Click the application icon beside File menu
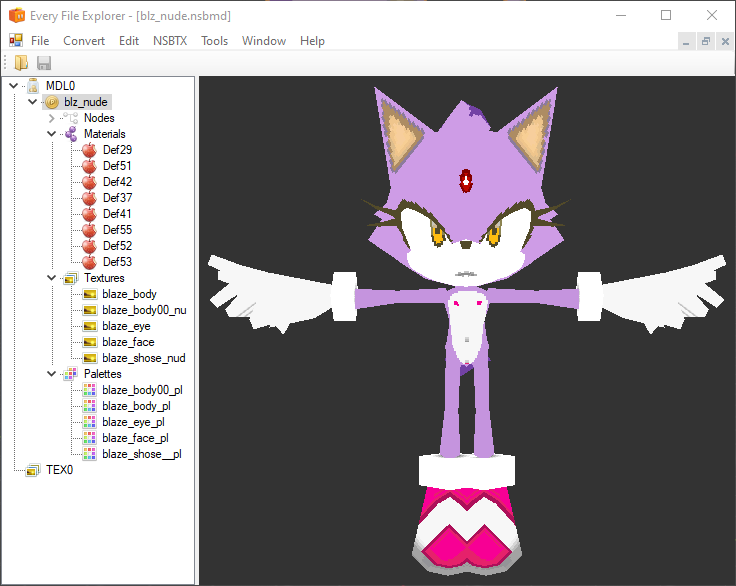This screenshot has height=586, width=736. 16,40
